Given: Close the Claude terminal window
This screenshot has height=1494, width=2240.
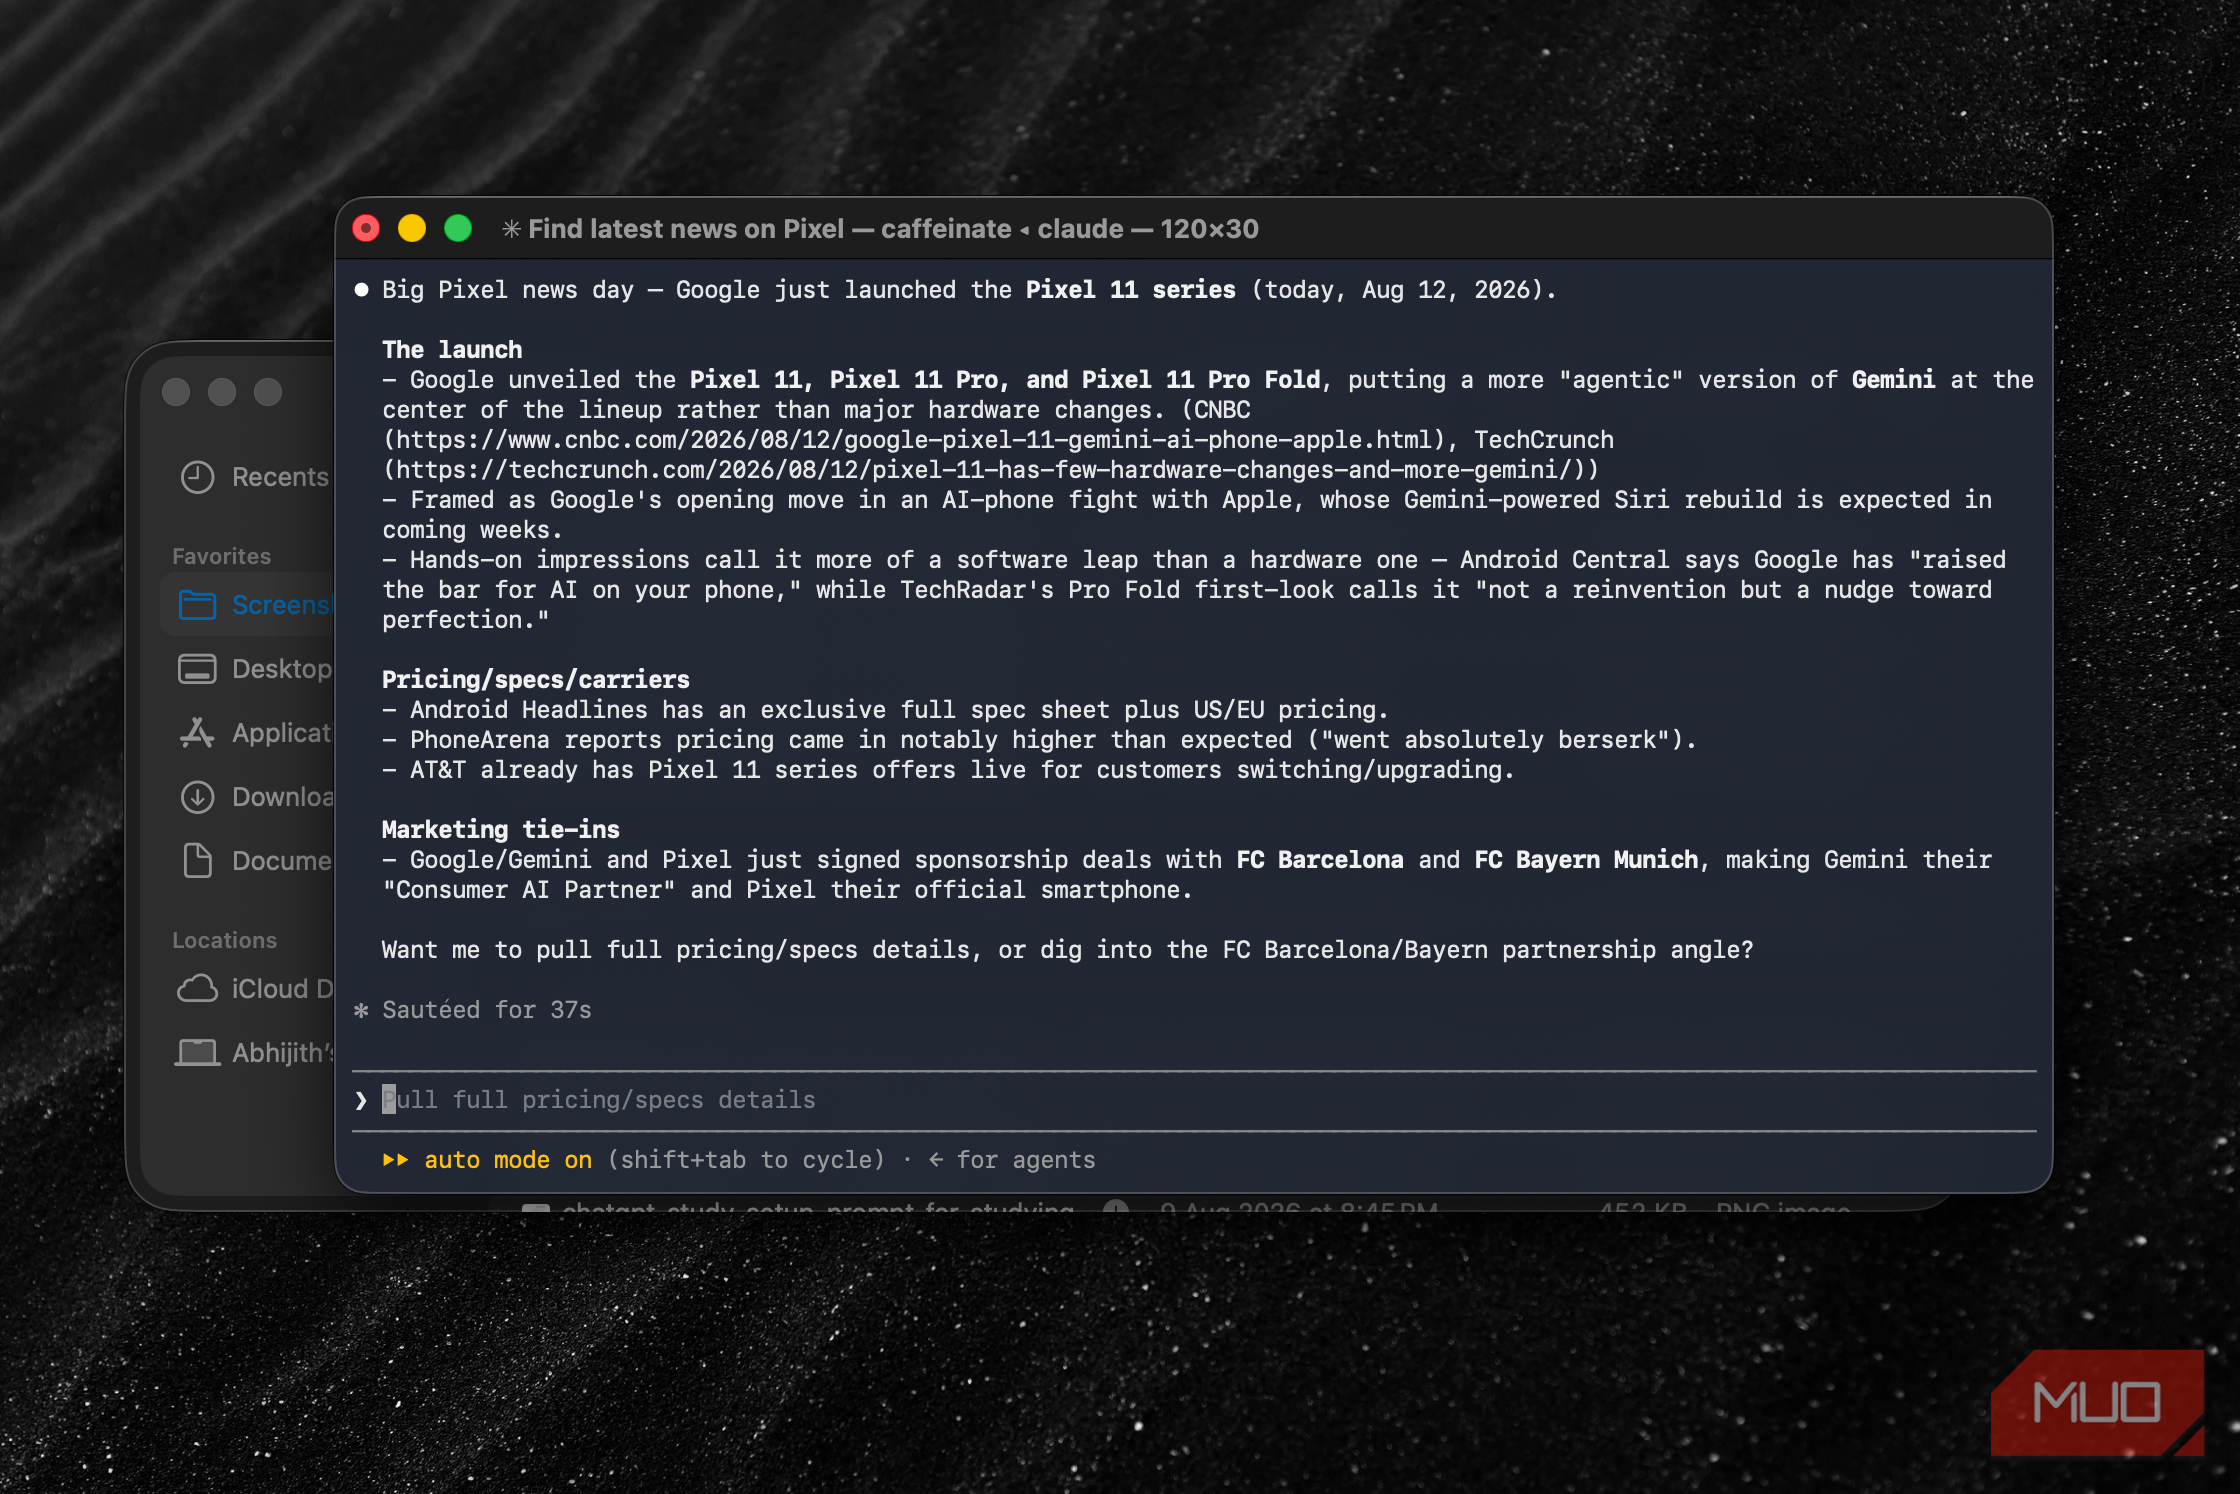Looking at the screenshot, I should click(x=367, y=229).
